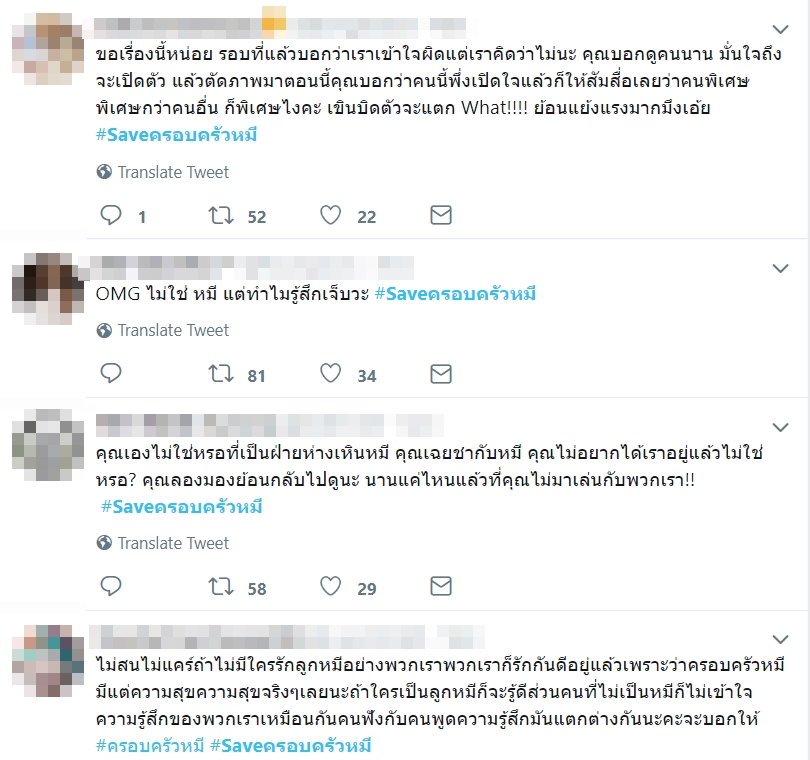The image size is (810, 760).
Task: Retweet the tweet with 58 retweets
Action: point(221,586)
